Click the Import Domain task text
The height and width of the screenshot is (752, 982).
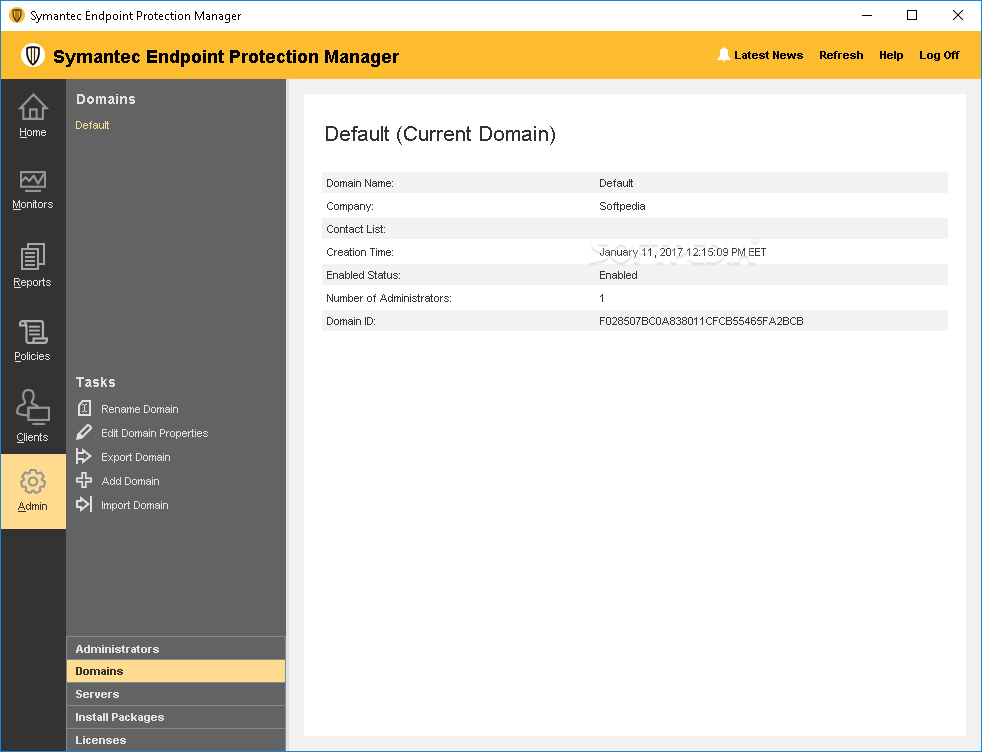[x=135, y=505]
